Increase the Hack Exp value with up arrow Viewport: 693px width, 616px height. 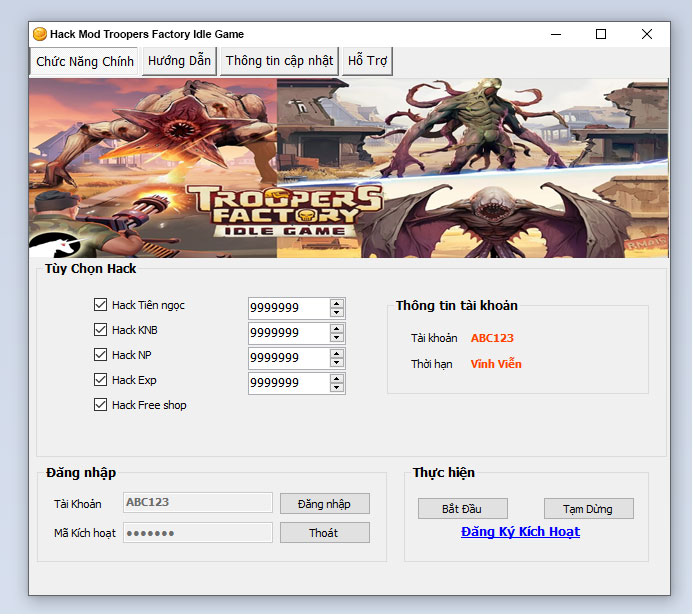[x=337, y=379]
